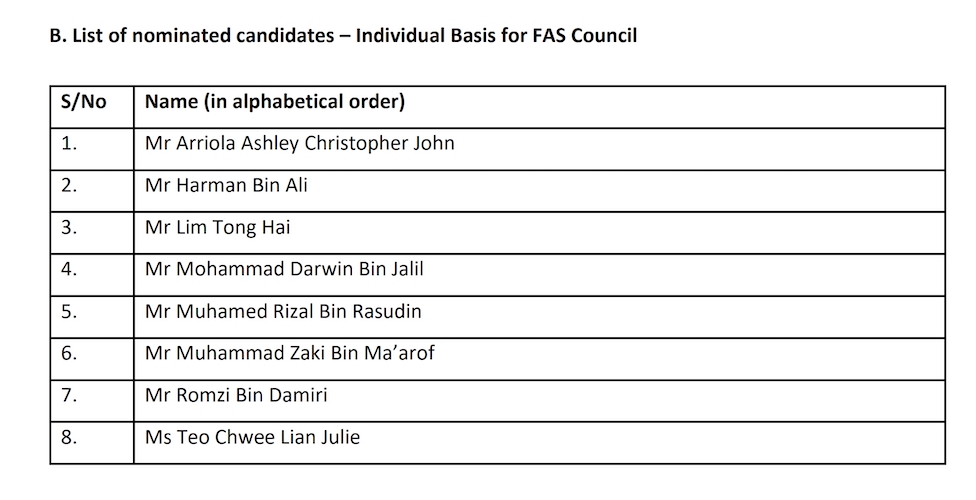This screenshot has width=976, height=500.
Task: Click serial number 5. in first column
Action: [x=69, y=312]
